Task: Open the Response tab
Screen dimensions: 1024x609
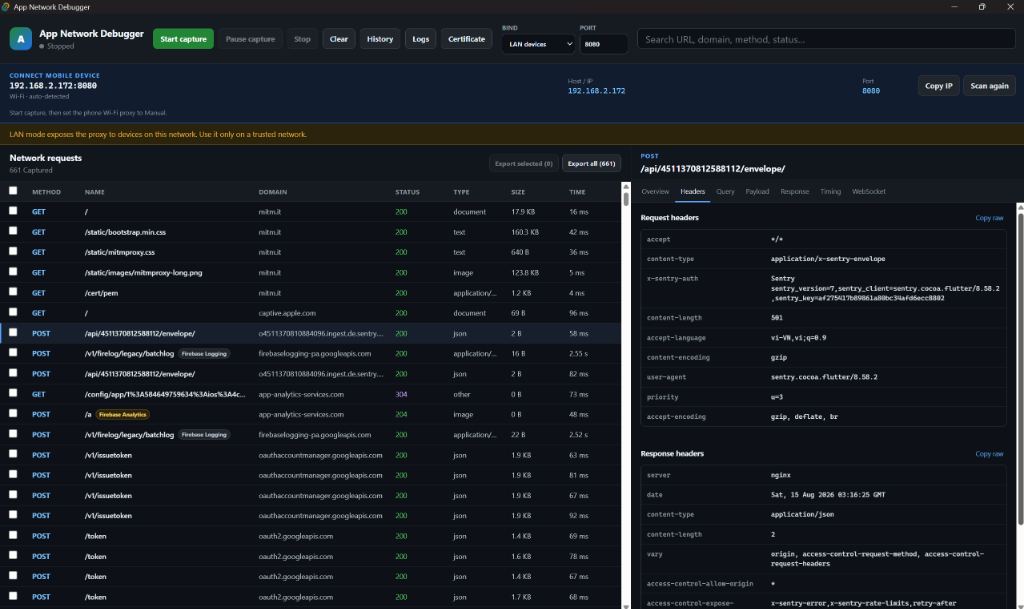Action: point(794,191)
